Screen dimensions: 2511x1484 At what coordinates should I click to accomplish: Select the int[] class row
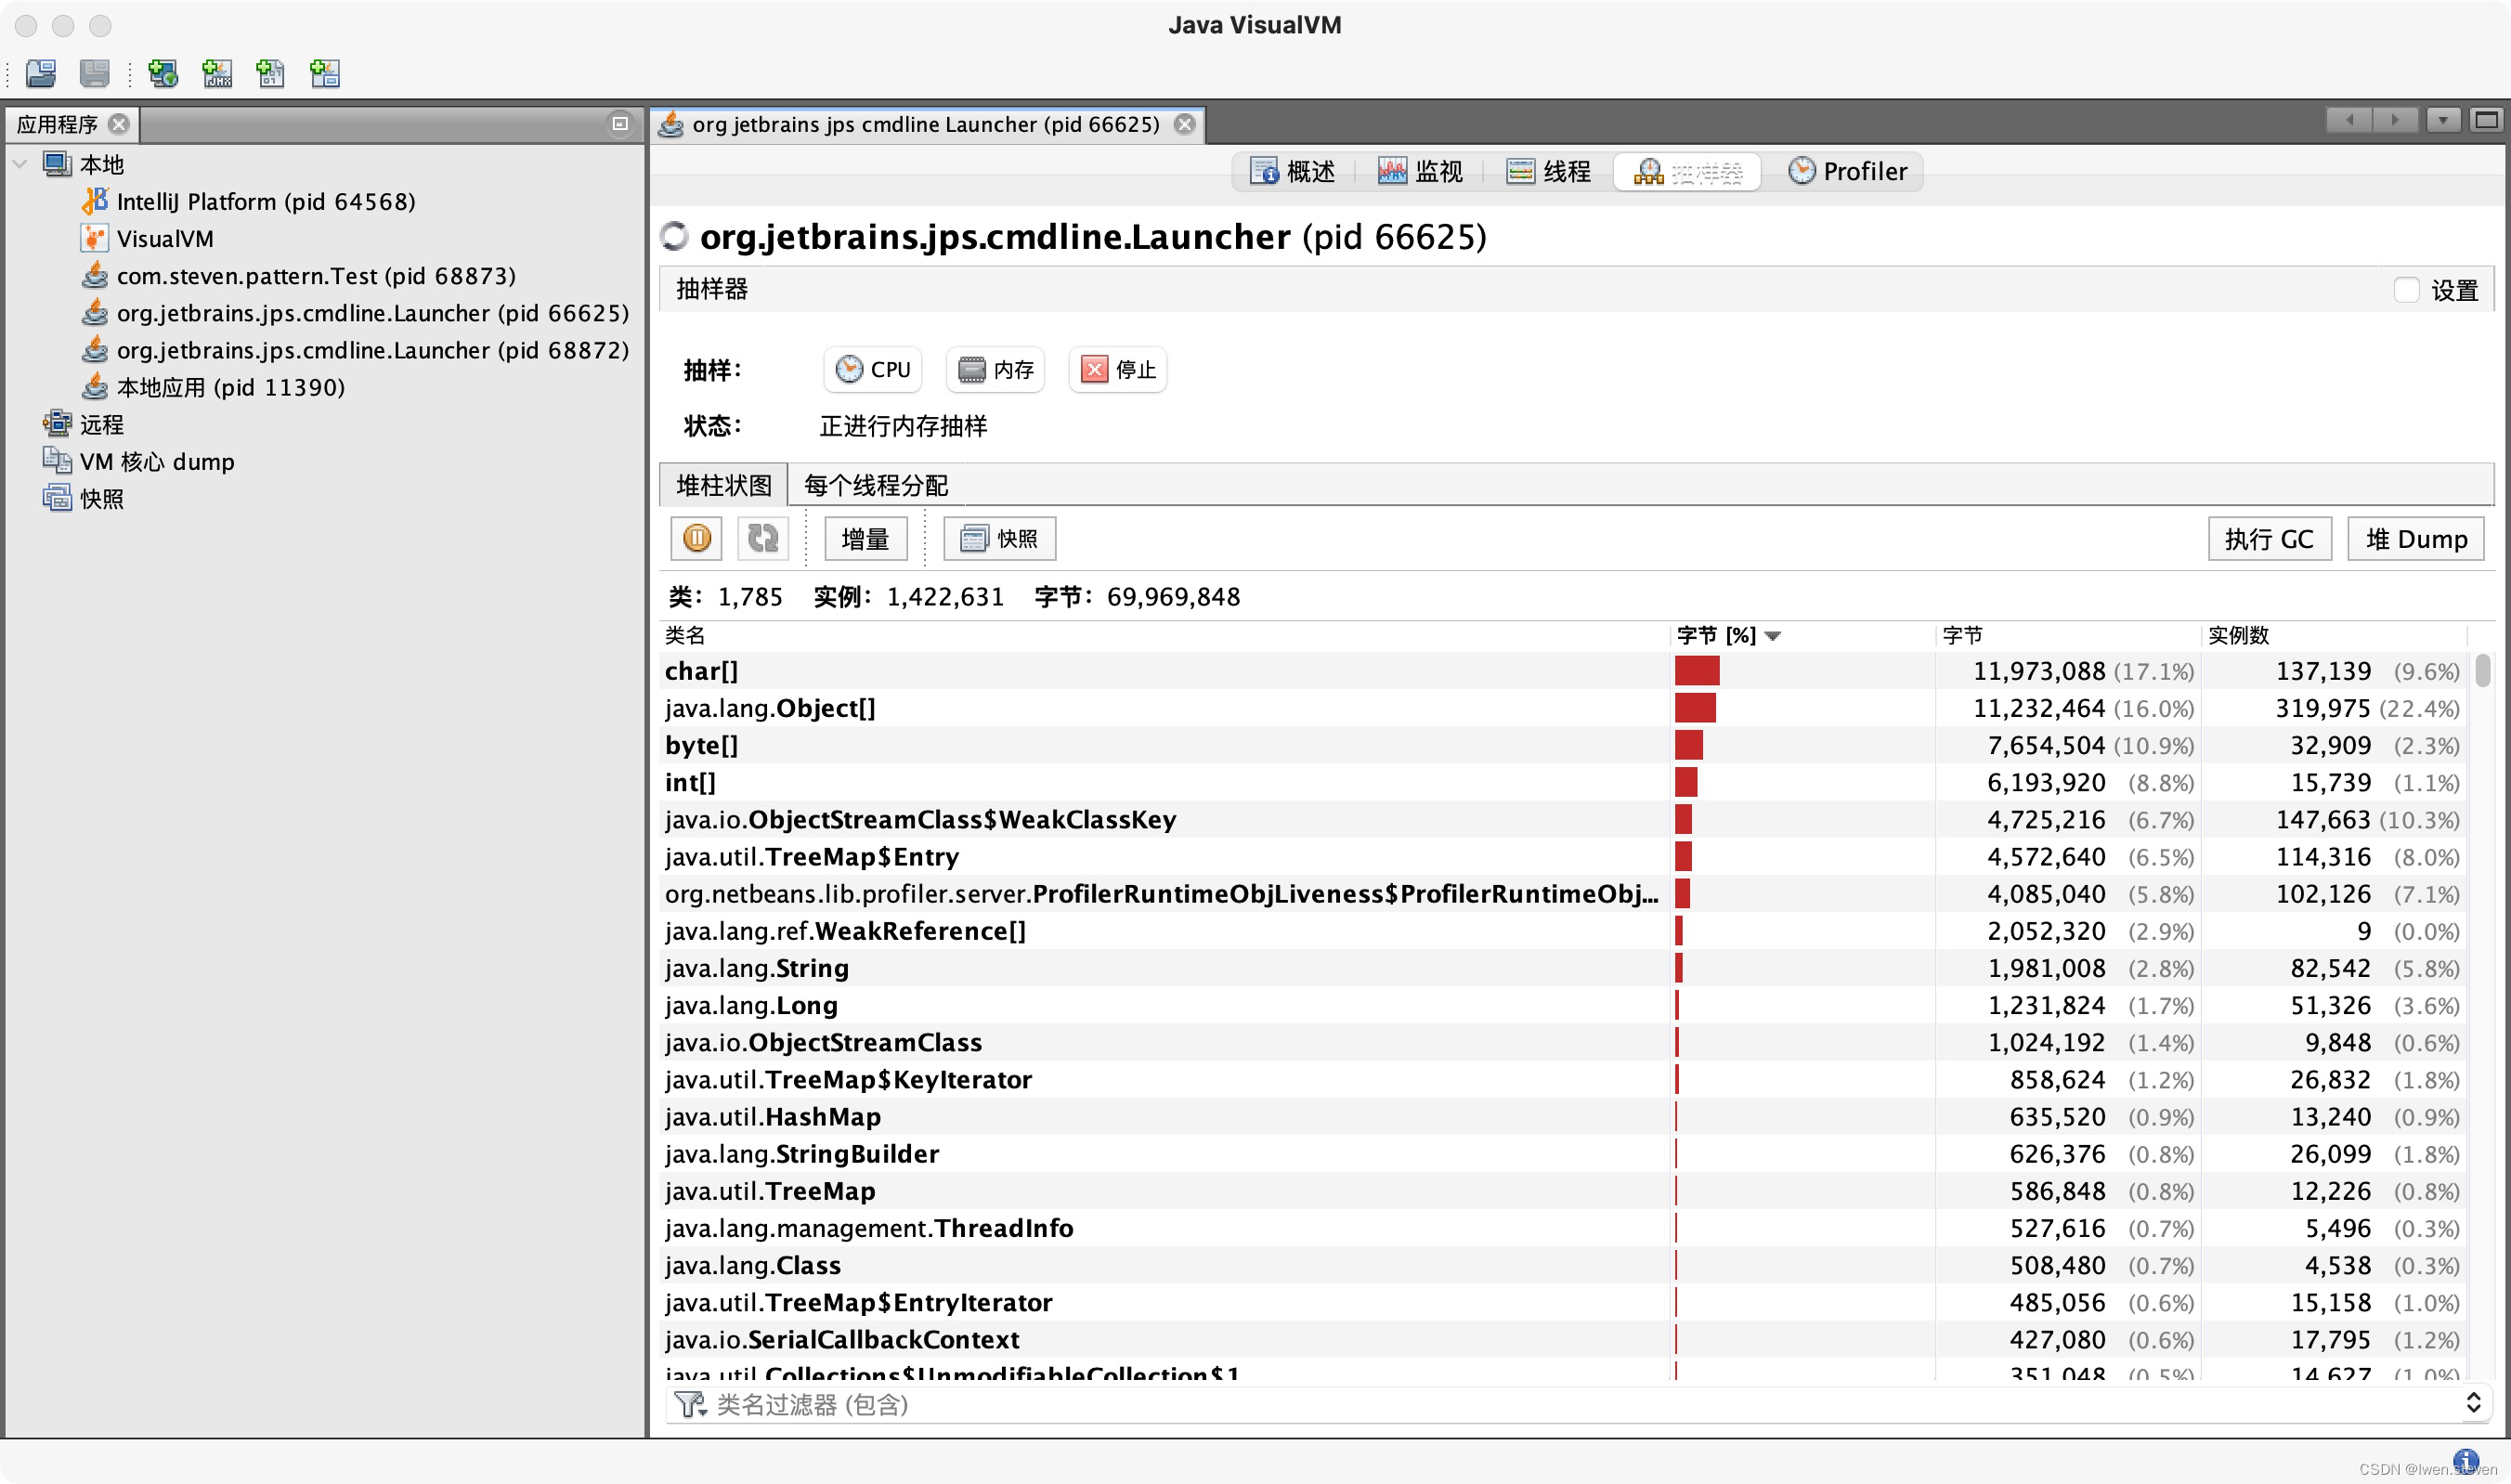tap(1565, 782)
